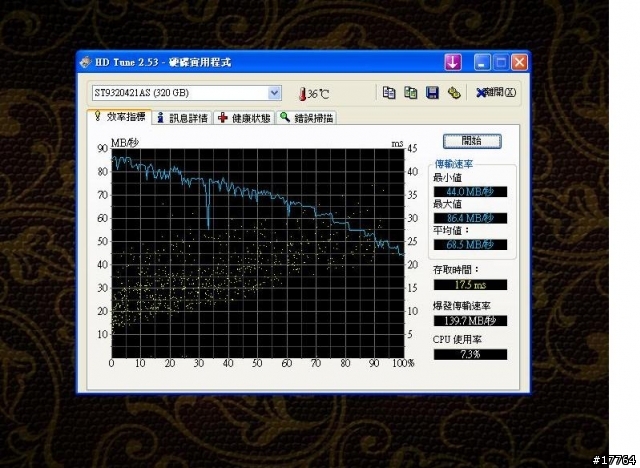Switch to the 健康狀態 health tab

pos(244,118)
